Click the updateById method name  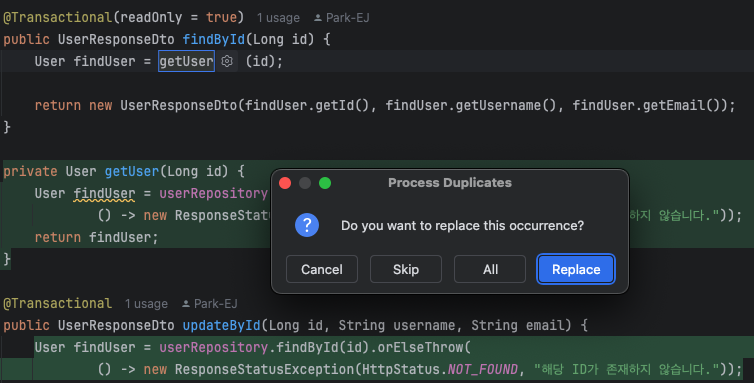222,325
